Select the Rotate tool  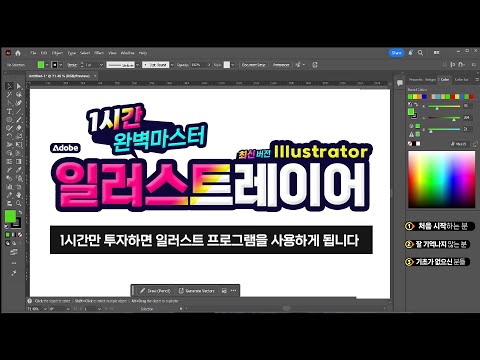click(9, 136)
